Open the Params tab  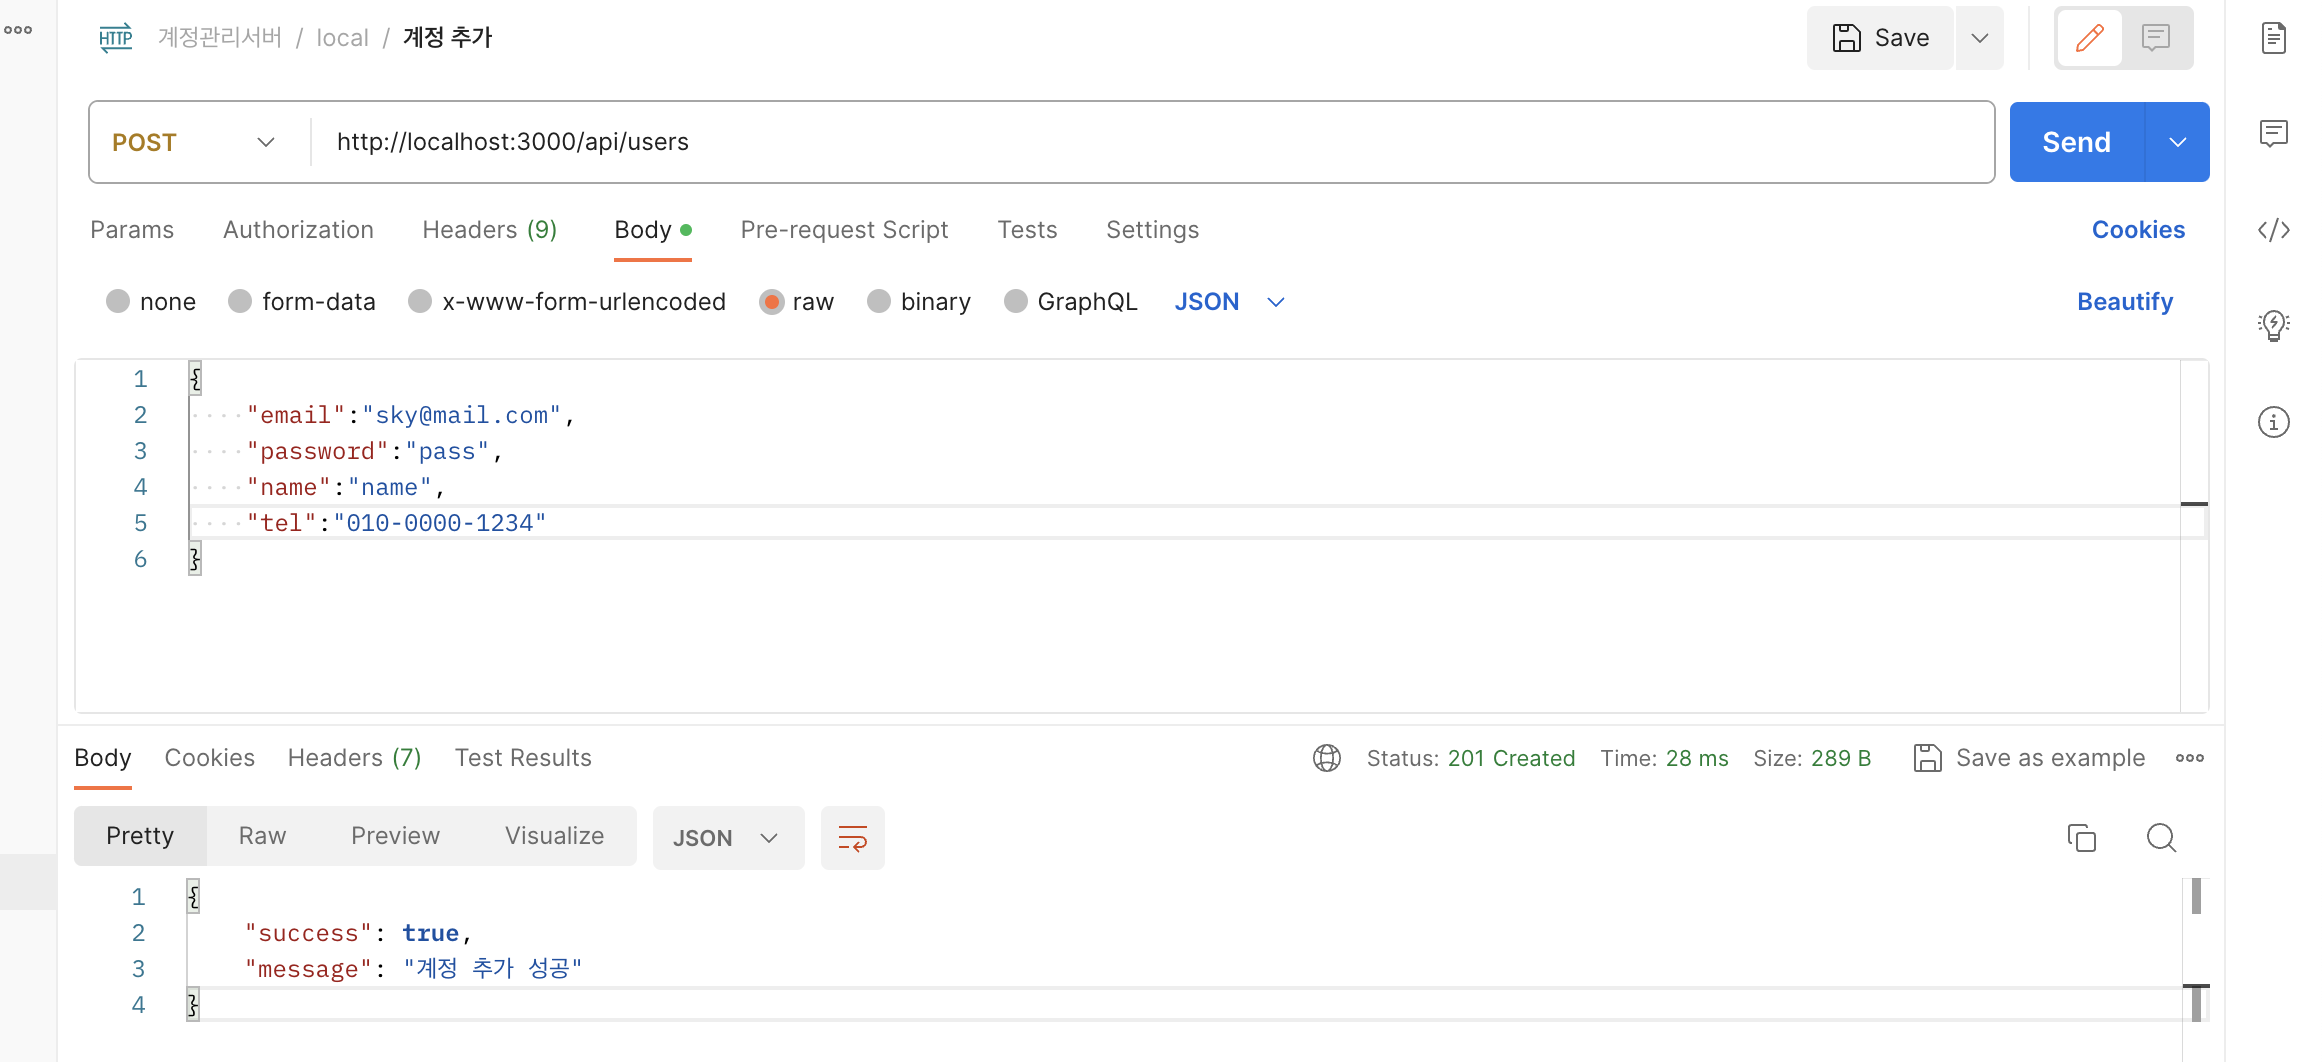[x=132, y=230]
